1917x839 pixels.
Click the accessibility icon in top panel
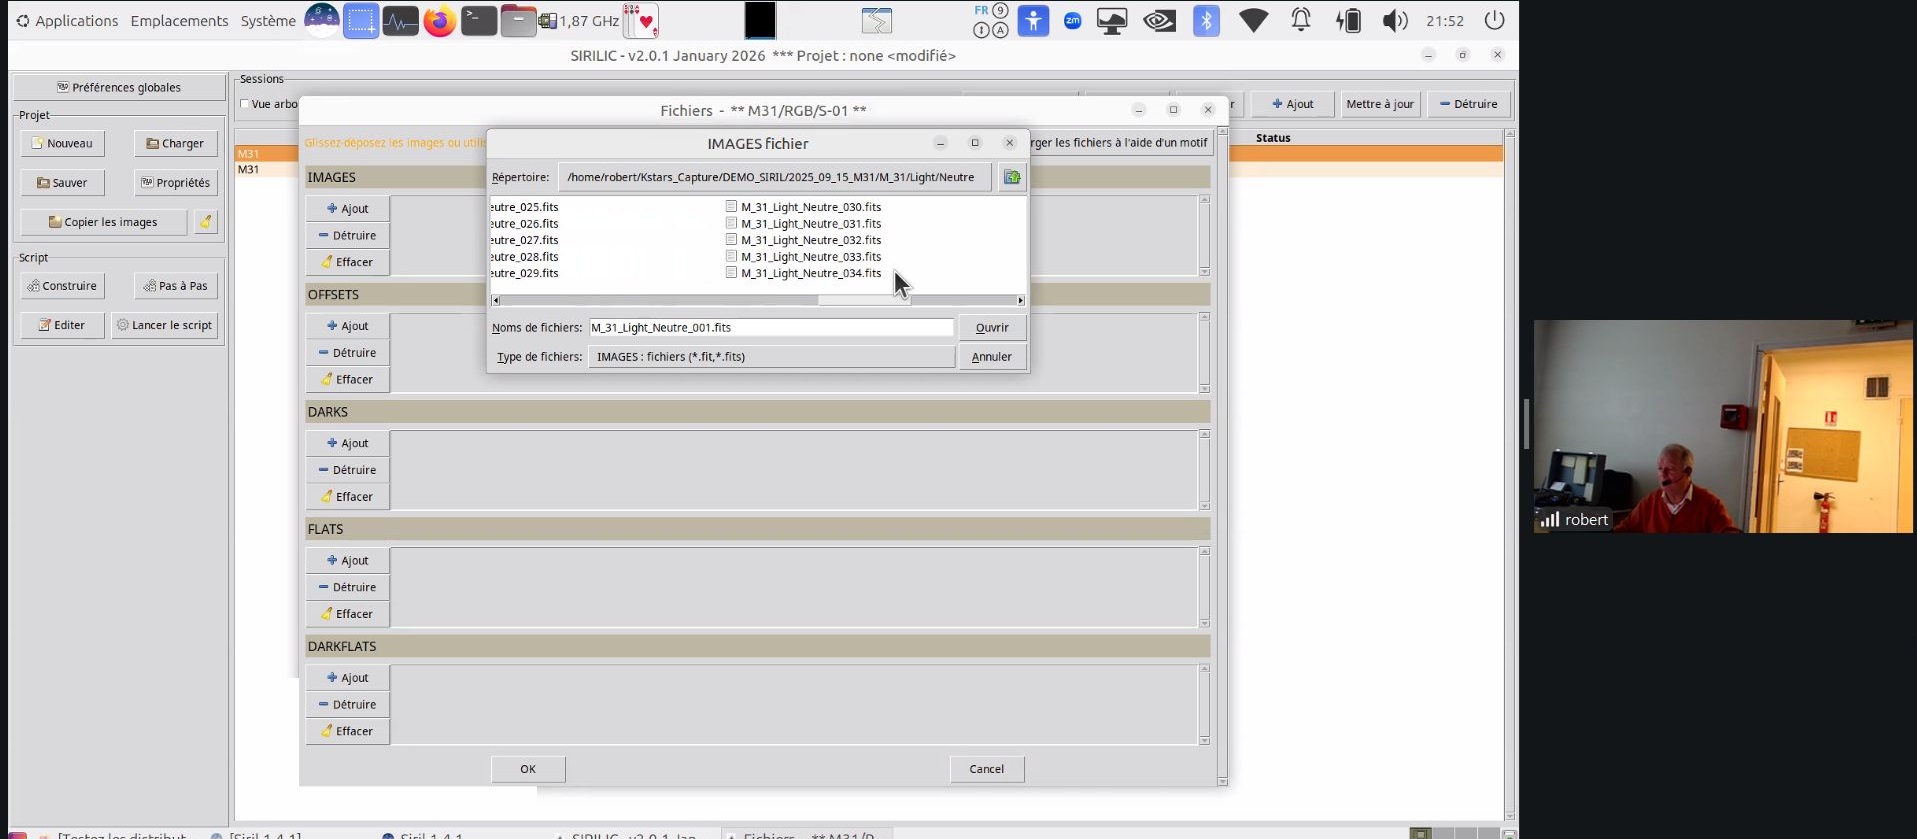pos(1033,21)
